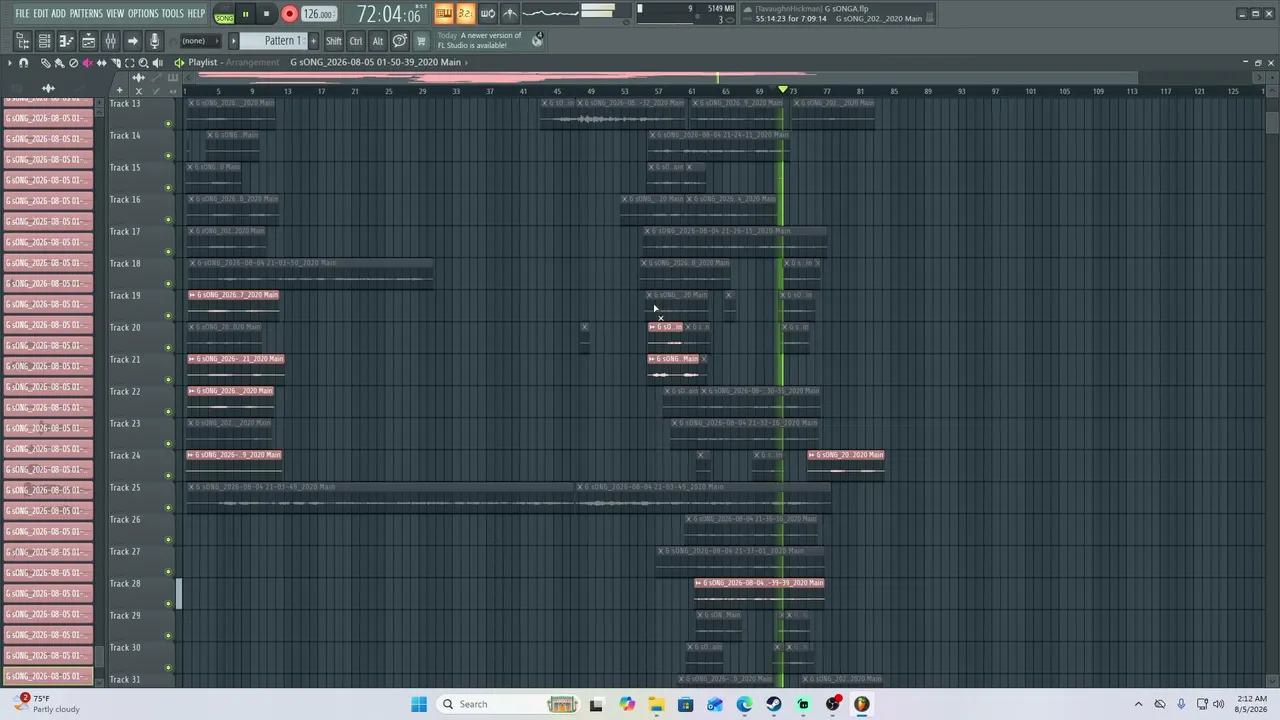Open the help chat bubble icon
The height and width of the screenshot is (720, 1280).
(x=399, y=41)
